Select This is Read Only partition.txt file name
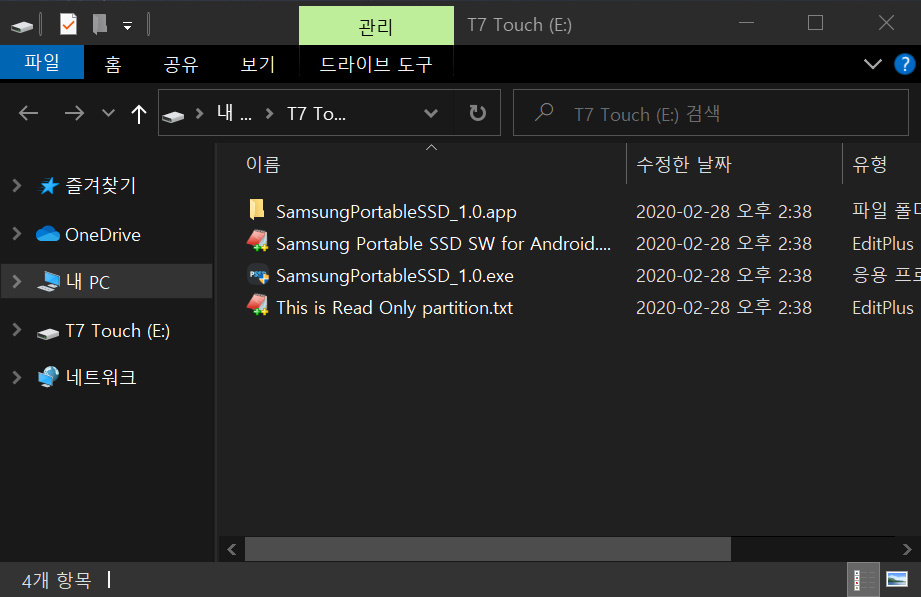921x597 pixels. pyautogui.click(x=394, y=307)
